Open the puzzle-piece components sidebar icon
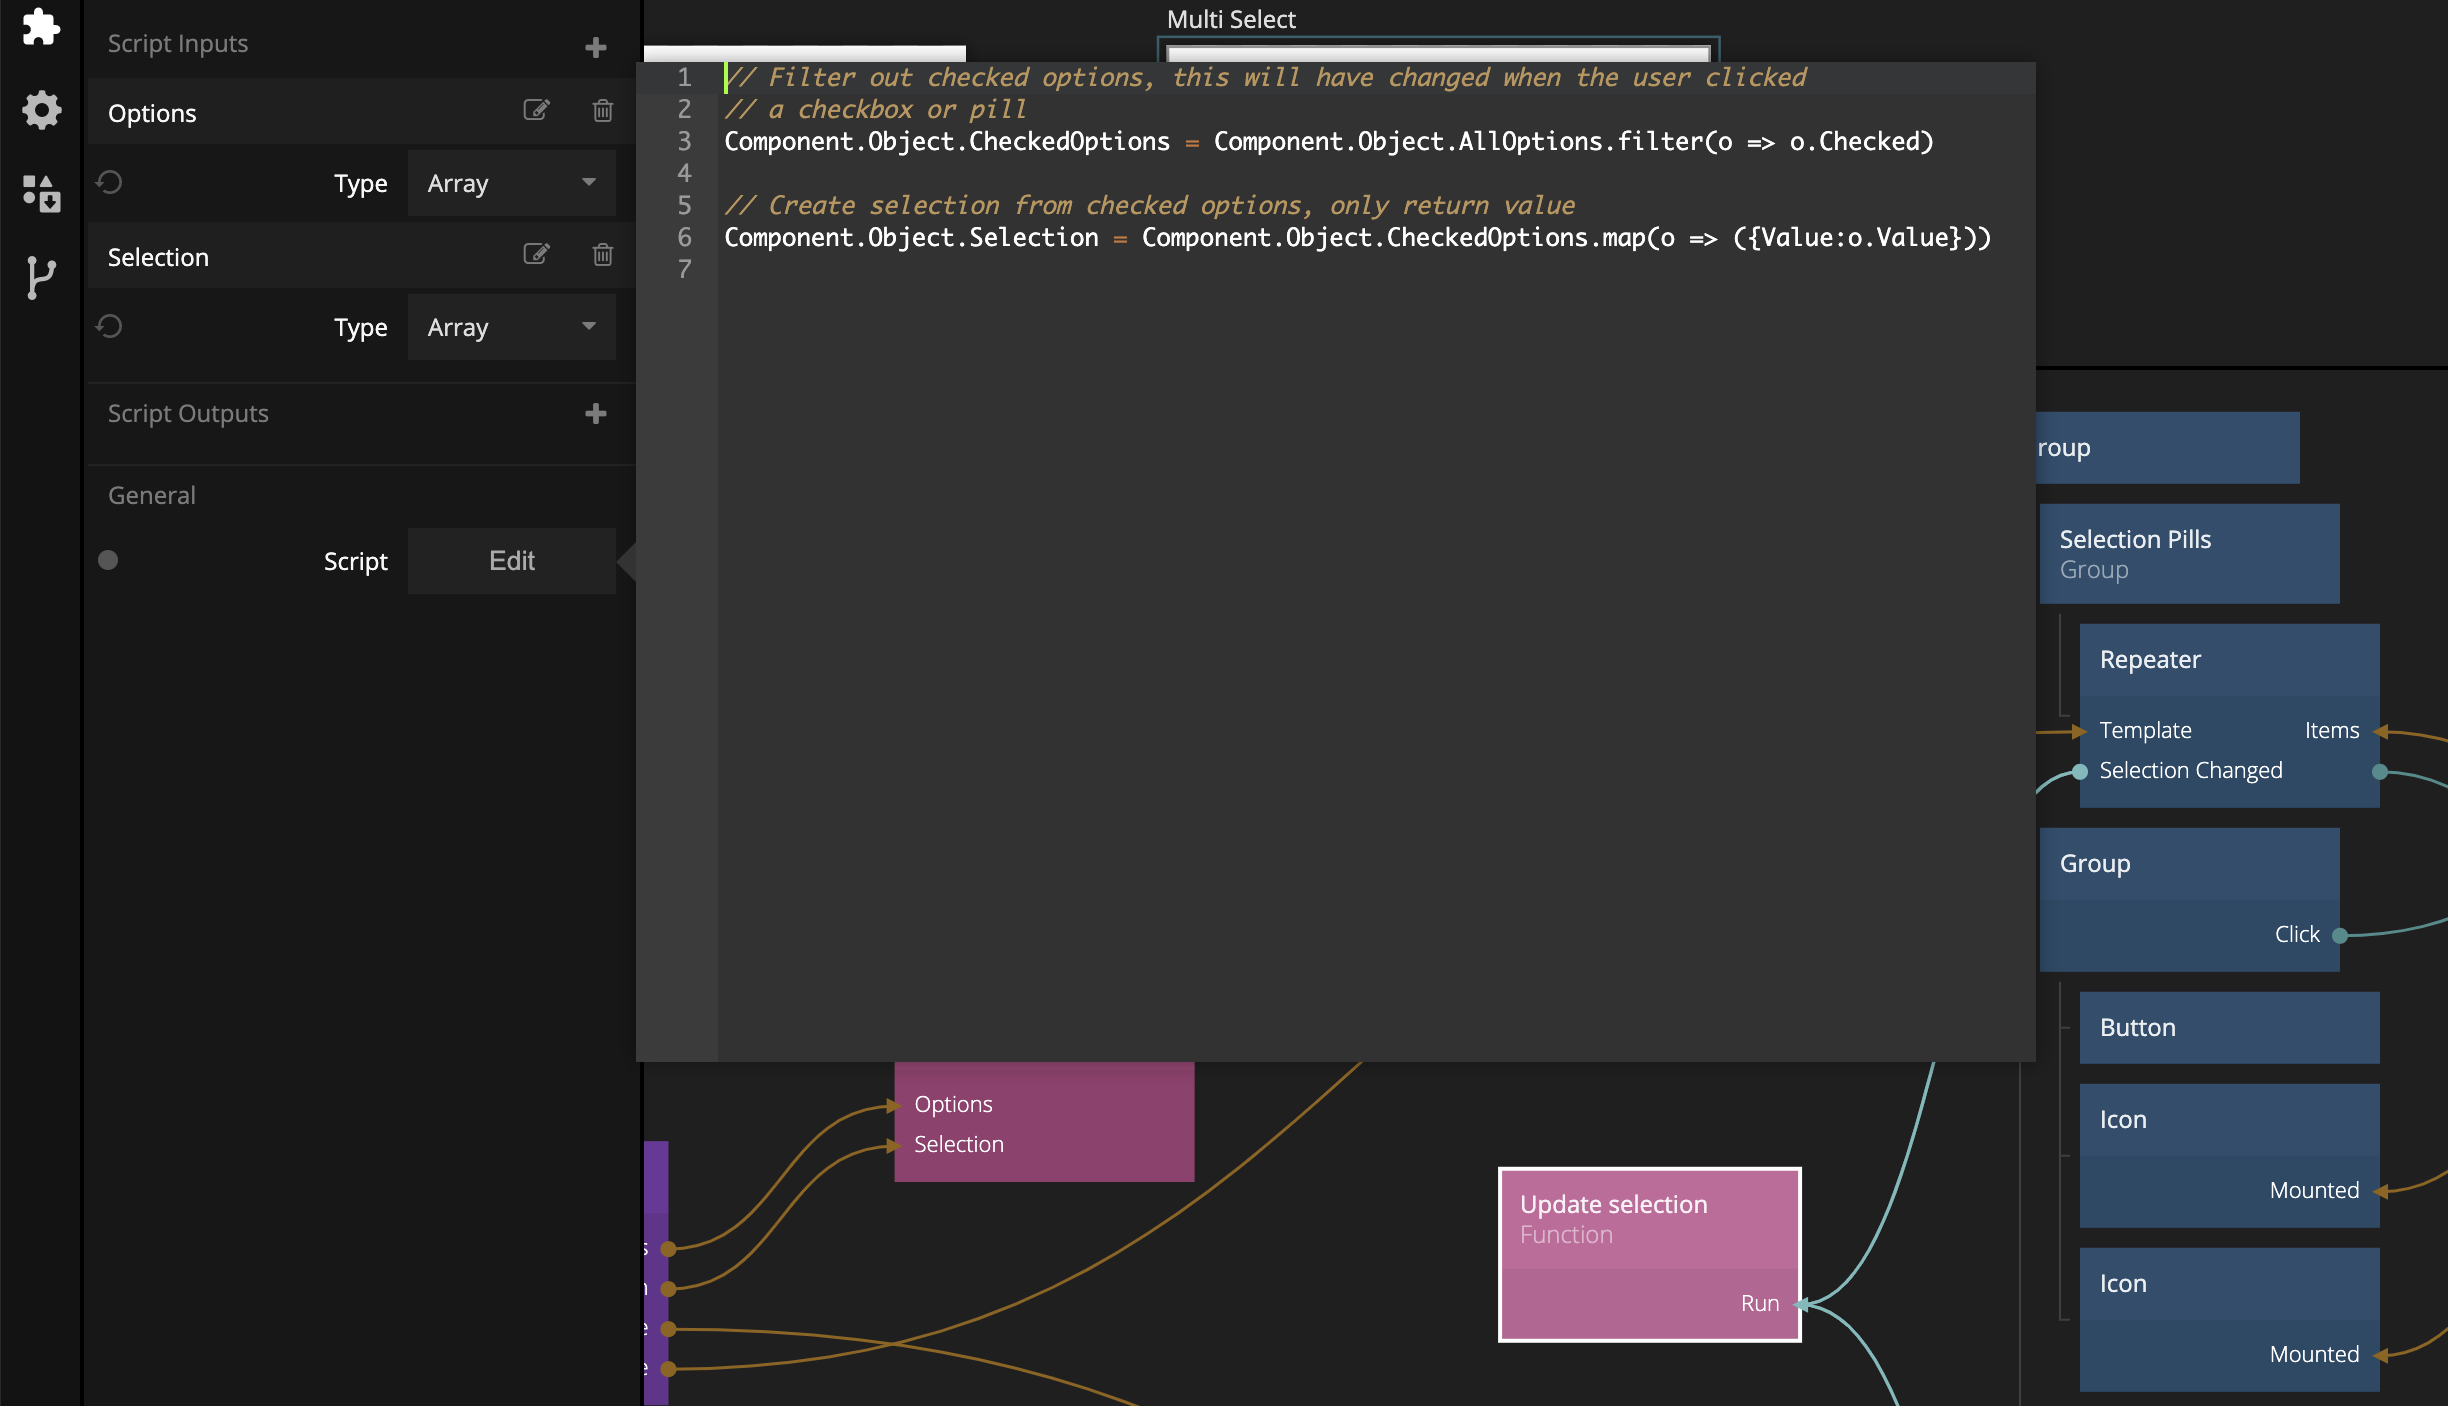The image size is (2448, 1406). click(x=41, y=27)
